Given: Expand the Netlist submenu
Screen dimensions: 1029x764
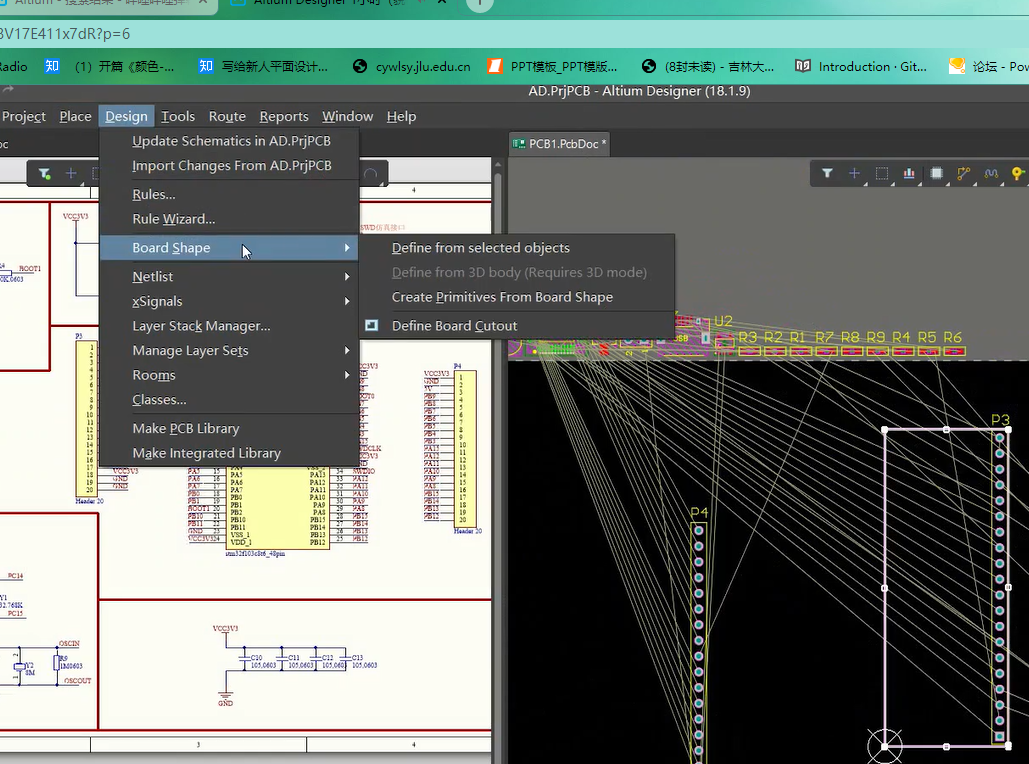Looking at the screenshot, I should (x=153, y=276).
